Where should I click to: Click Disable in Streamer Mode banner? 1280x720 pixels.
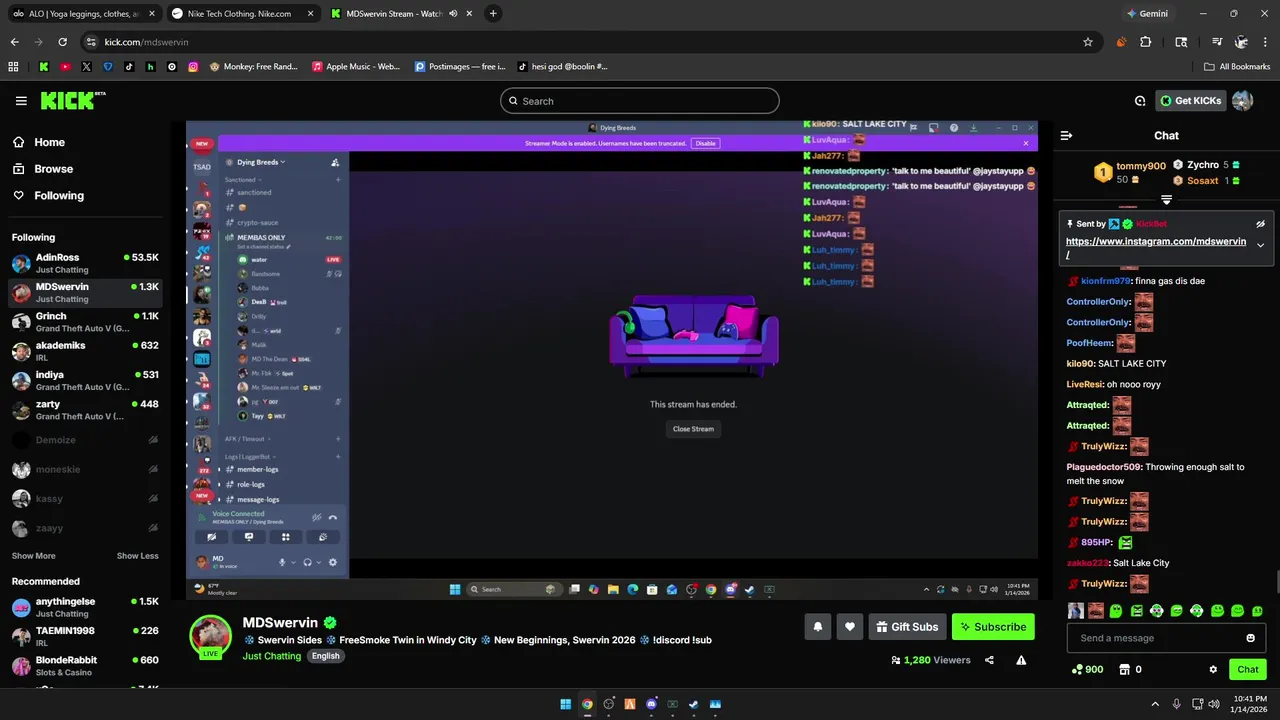pyautogui.click(x=706, y=143)
